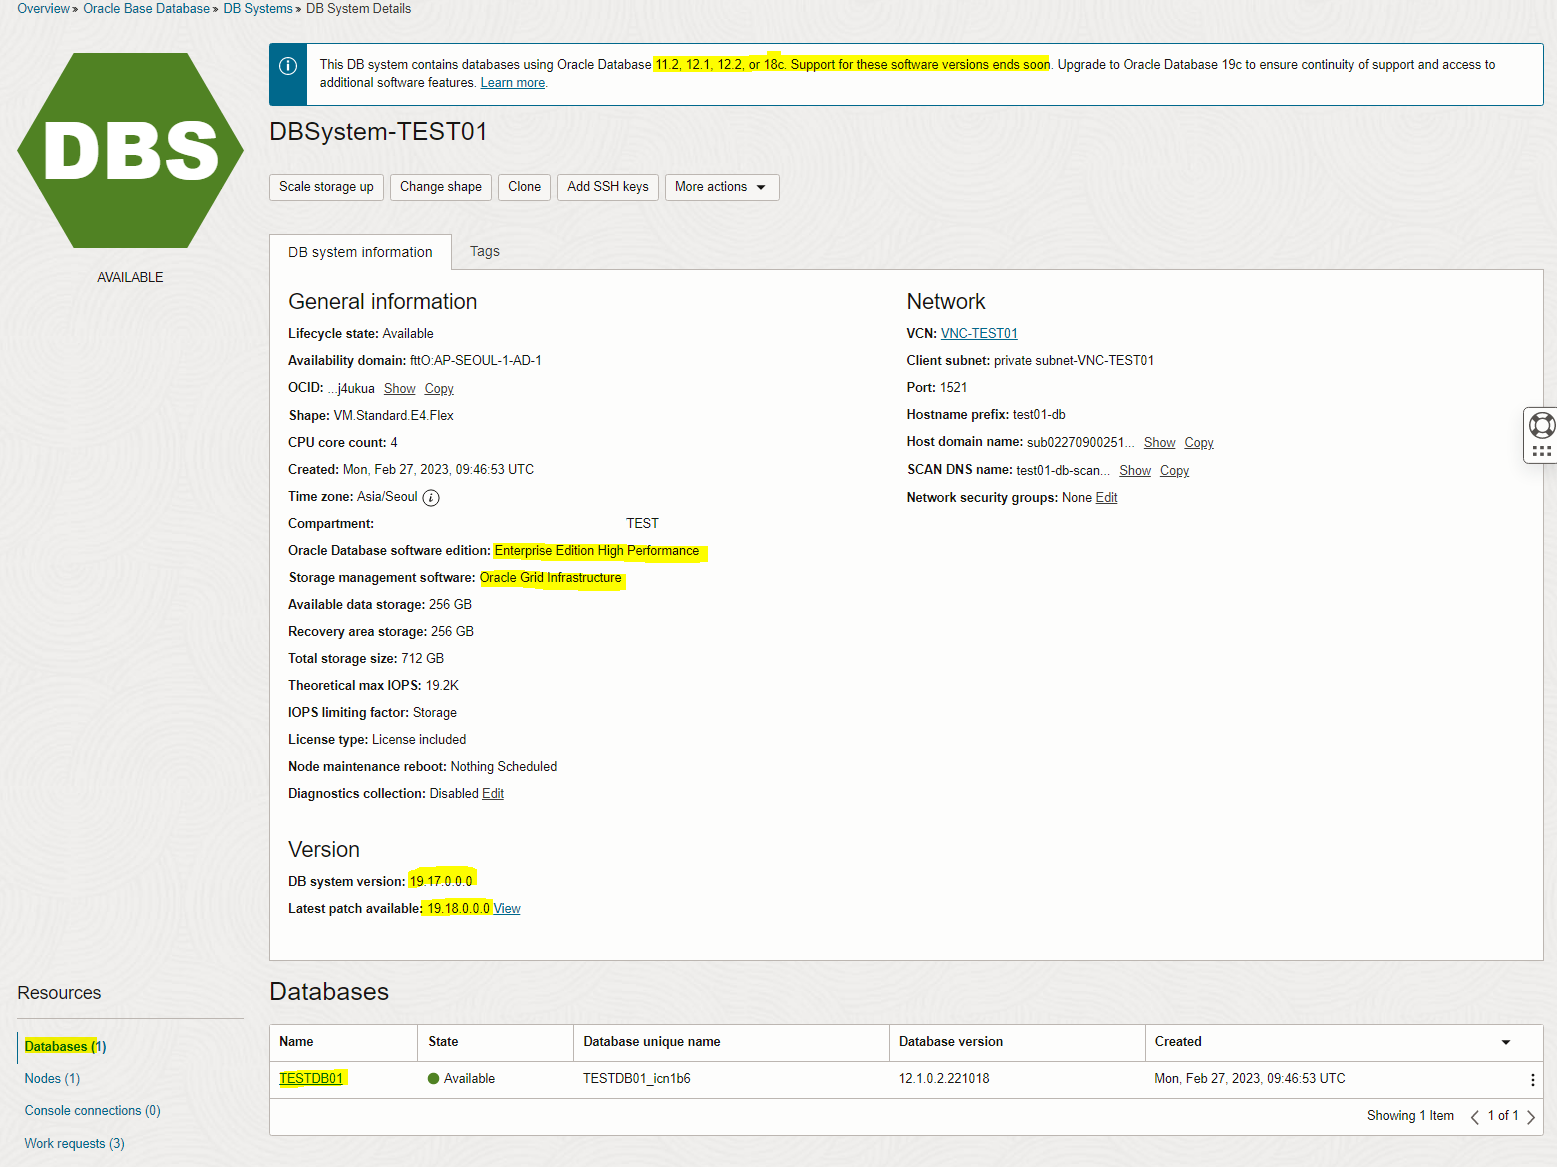The height and width of the screenshot is (1167, 1557).
Task: Toggle sort arrow on Created column
Action: [x=1506, y=1043]
